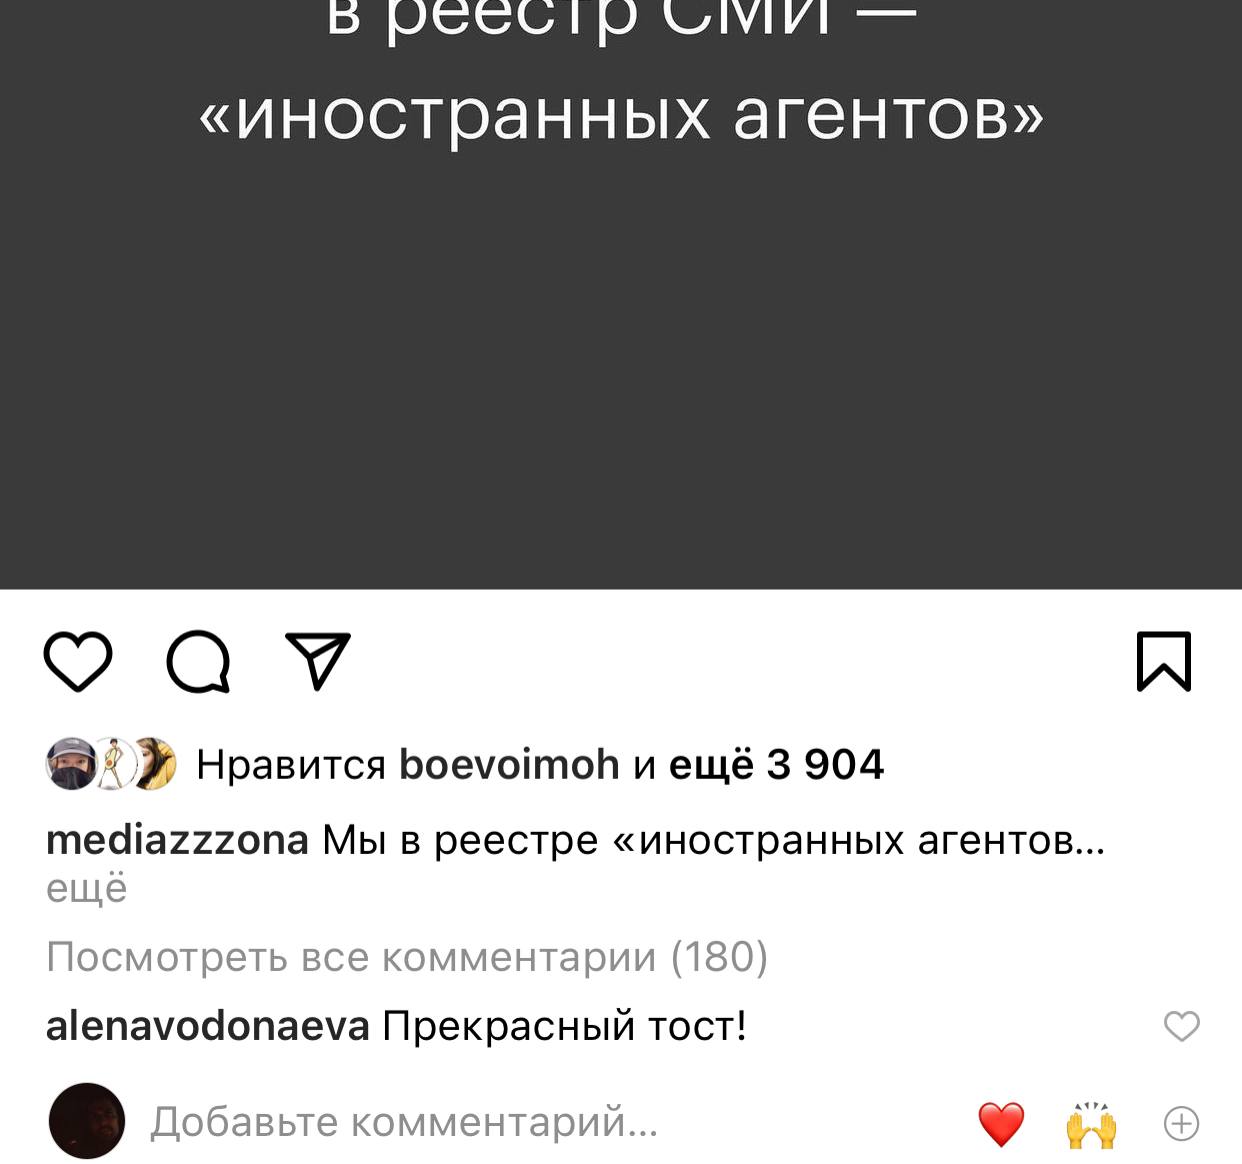Tap your own profile avatar beside the comment field

click(87, 1121)
